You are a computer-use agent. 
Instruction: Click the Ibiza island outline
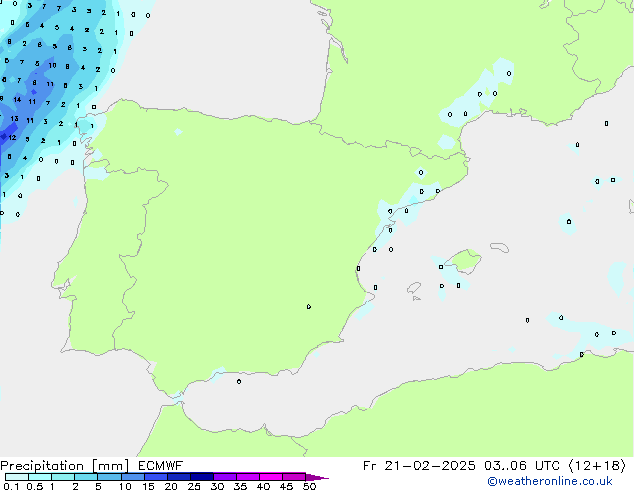click(414, 288)
